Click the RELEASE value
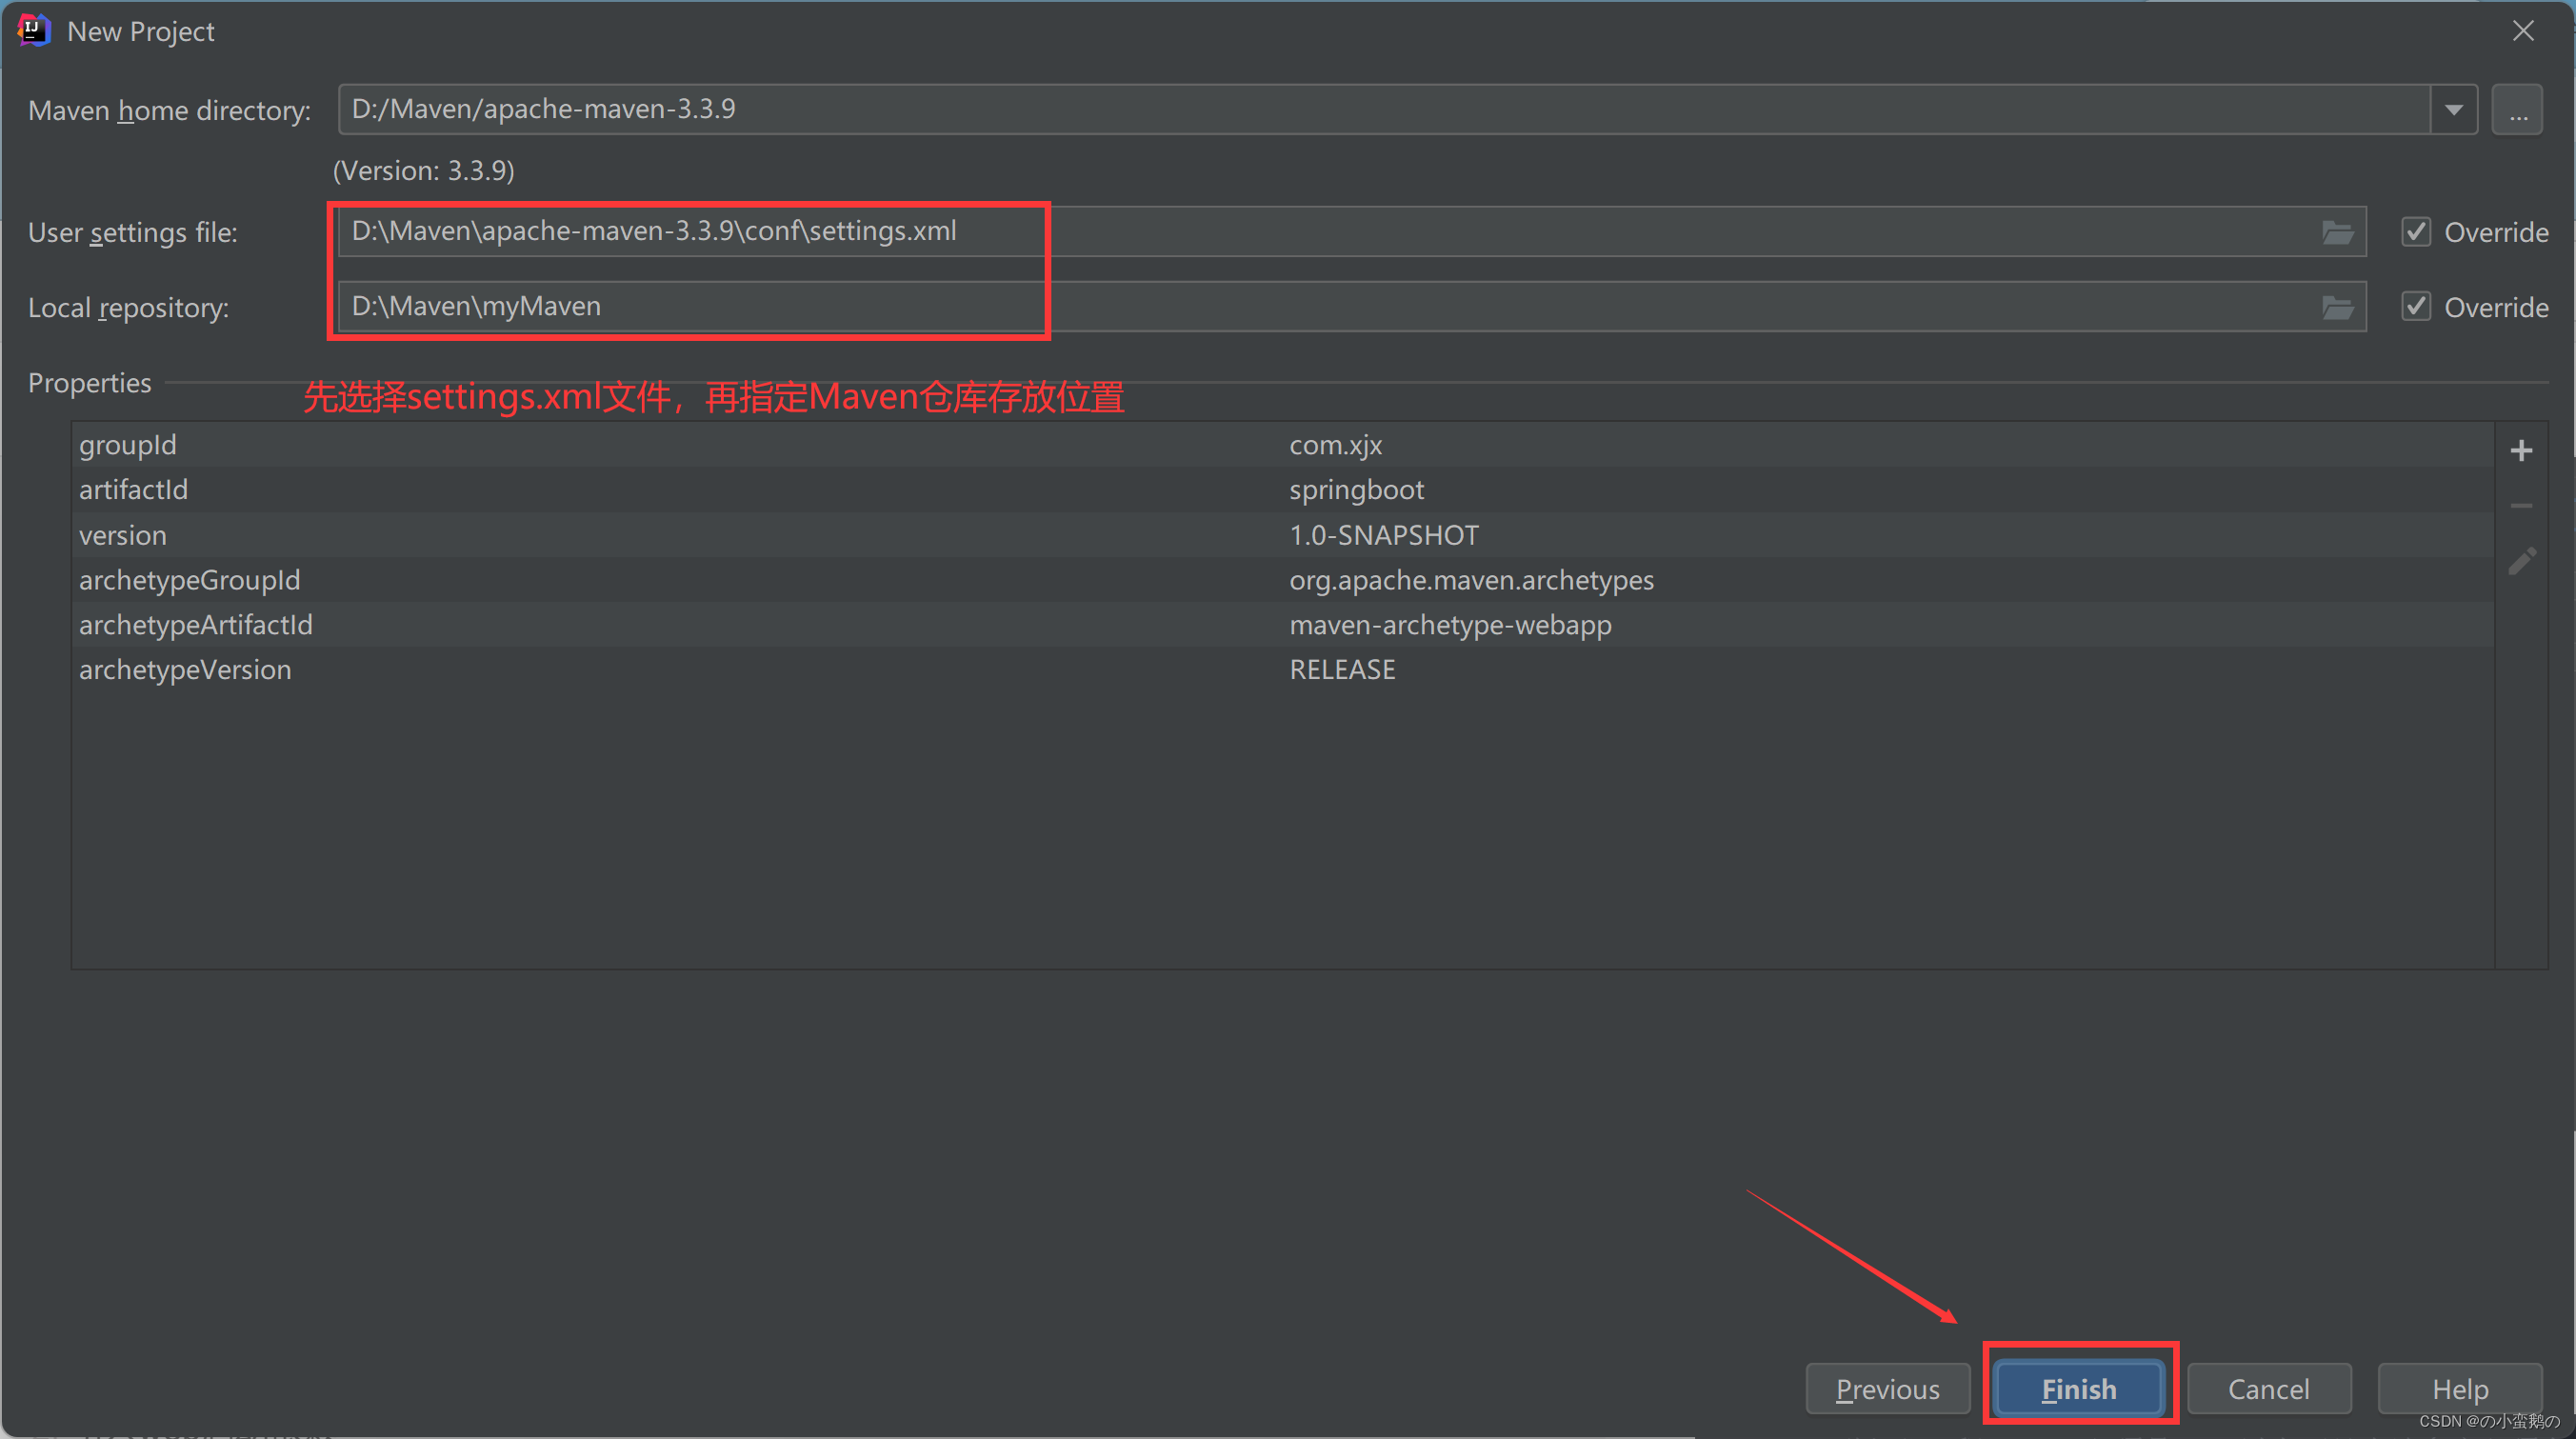Image resolution: width=2576 pixels, height=1439 pixels. pos(1342,670)
